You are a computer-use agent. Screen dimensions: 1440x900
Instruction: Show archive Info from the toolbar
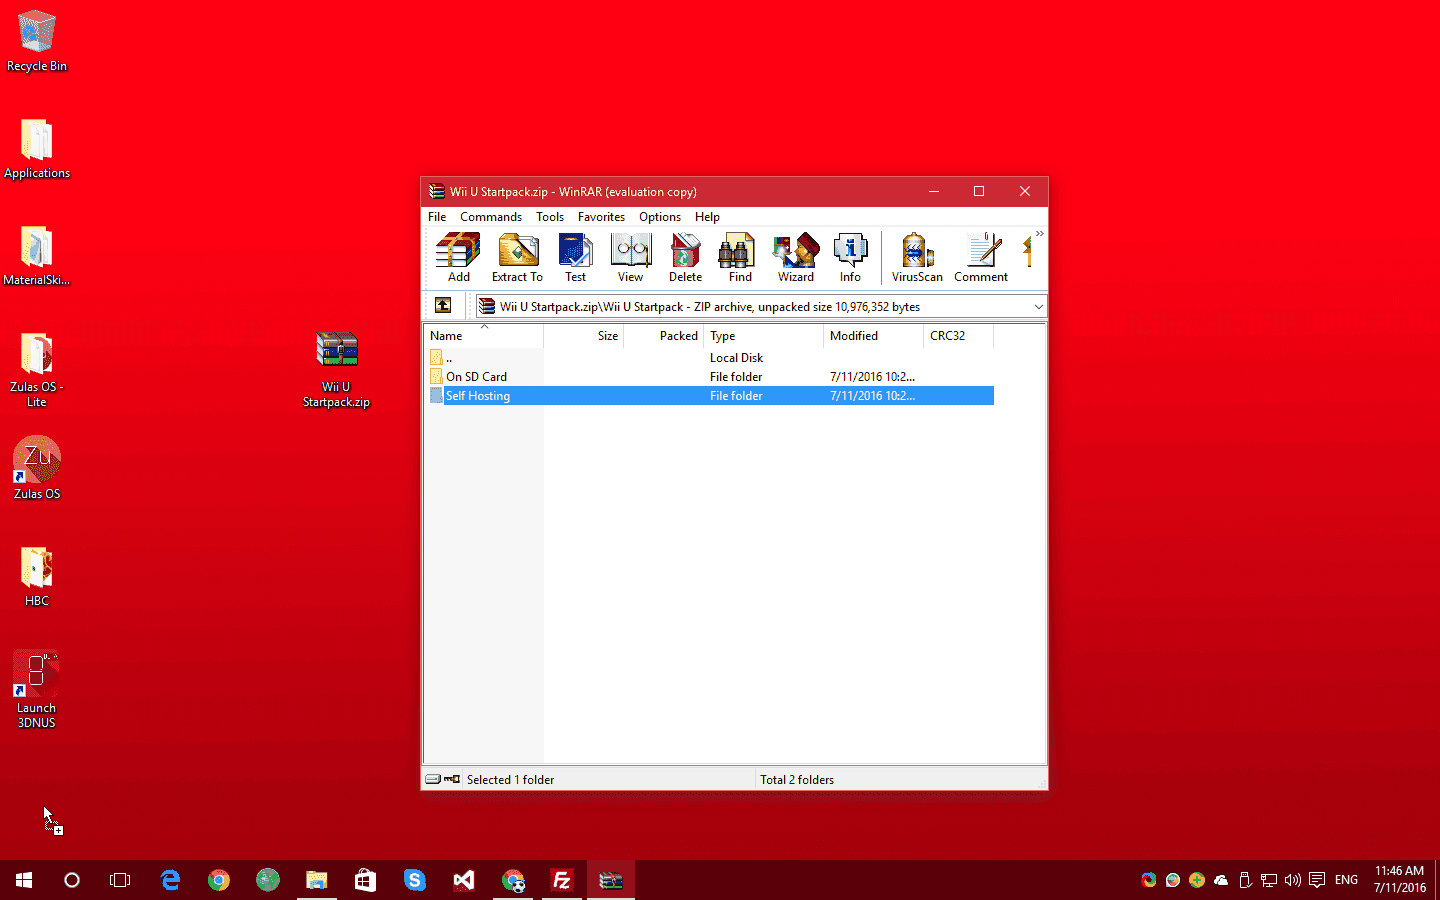(x=850, y=257)
